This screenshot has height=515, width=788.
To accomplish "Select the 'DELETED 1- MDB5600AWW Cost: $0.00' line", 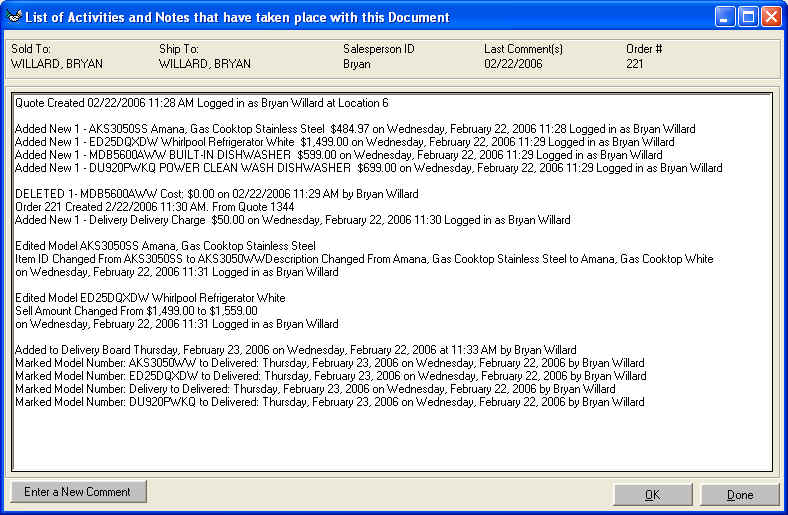I will pyautogui.click(x=217, y=194).
